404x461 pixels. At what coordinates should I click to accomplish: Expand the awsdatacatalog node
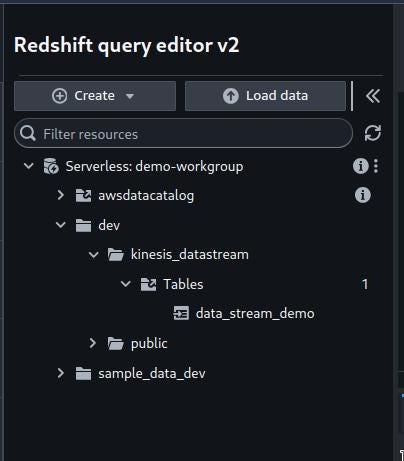coord(61,195)
